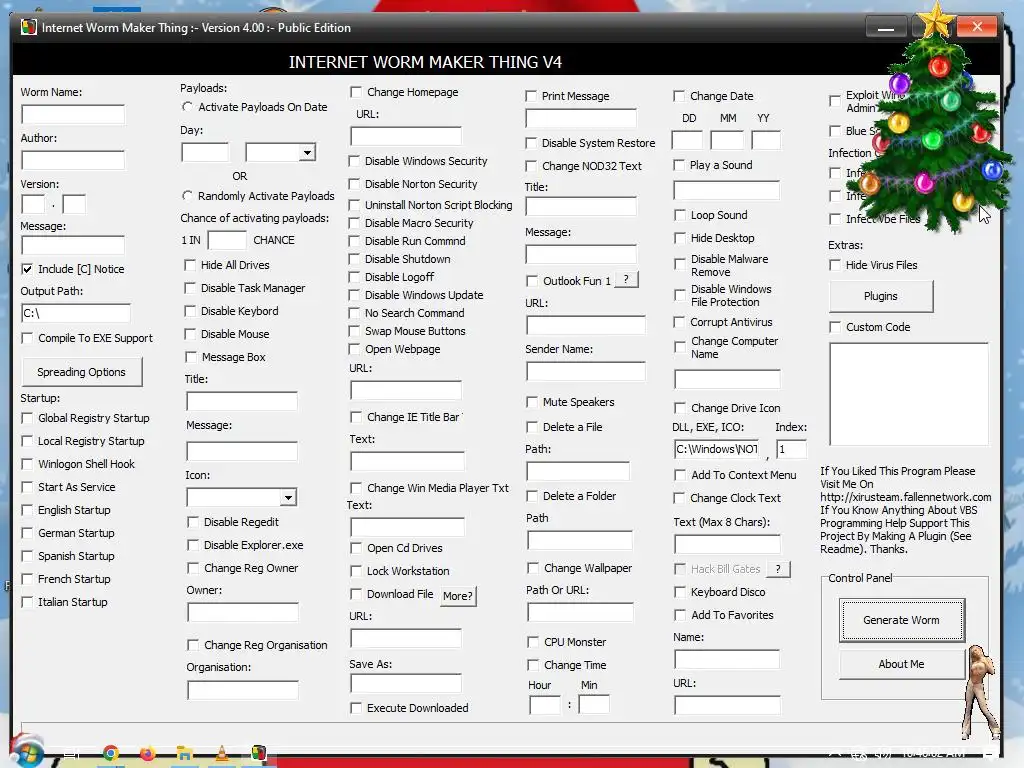This screenshot has width=1024, height=768.
Task: Focus the 1 IN chance input box
Action: (227, 240)
